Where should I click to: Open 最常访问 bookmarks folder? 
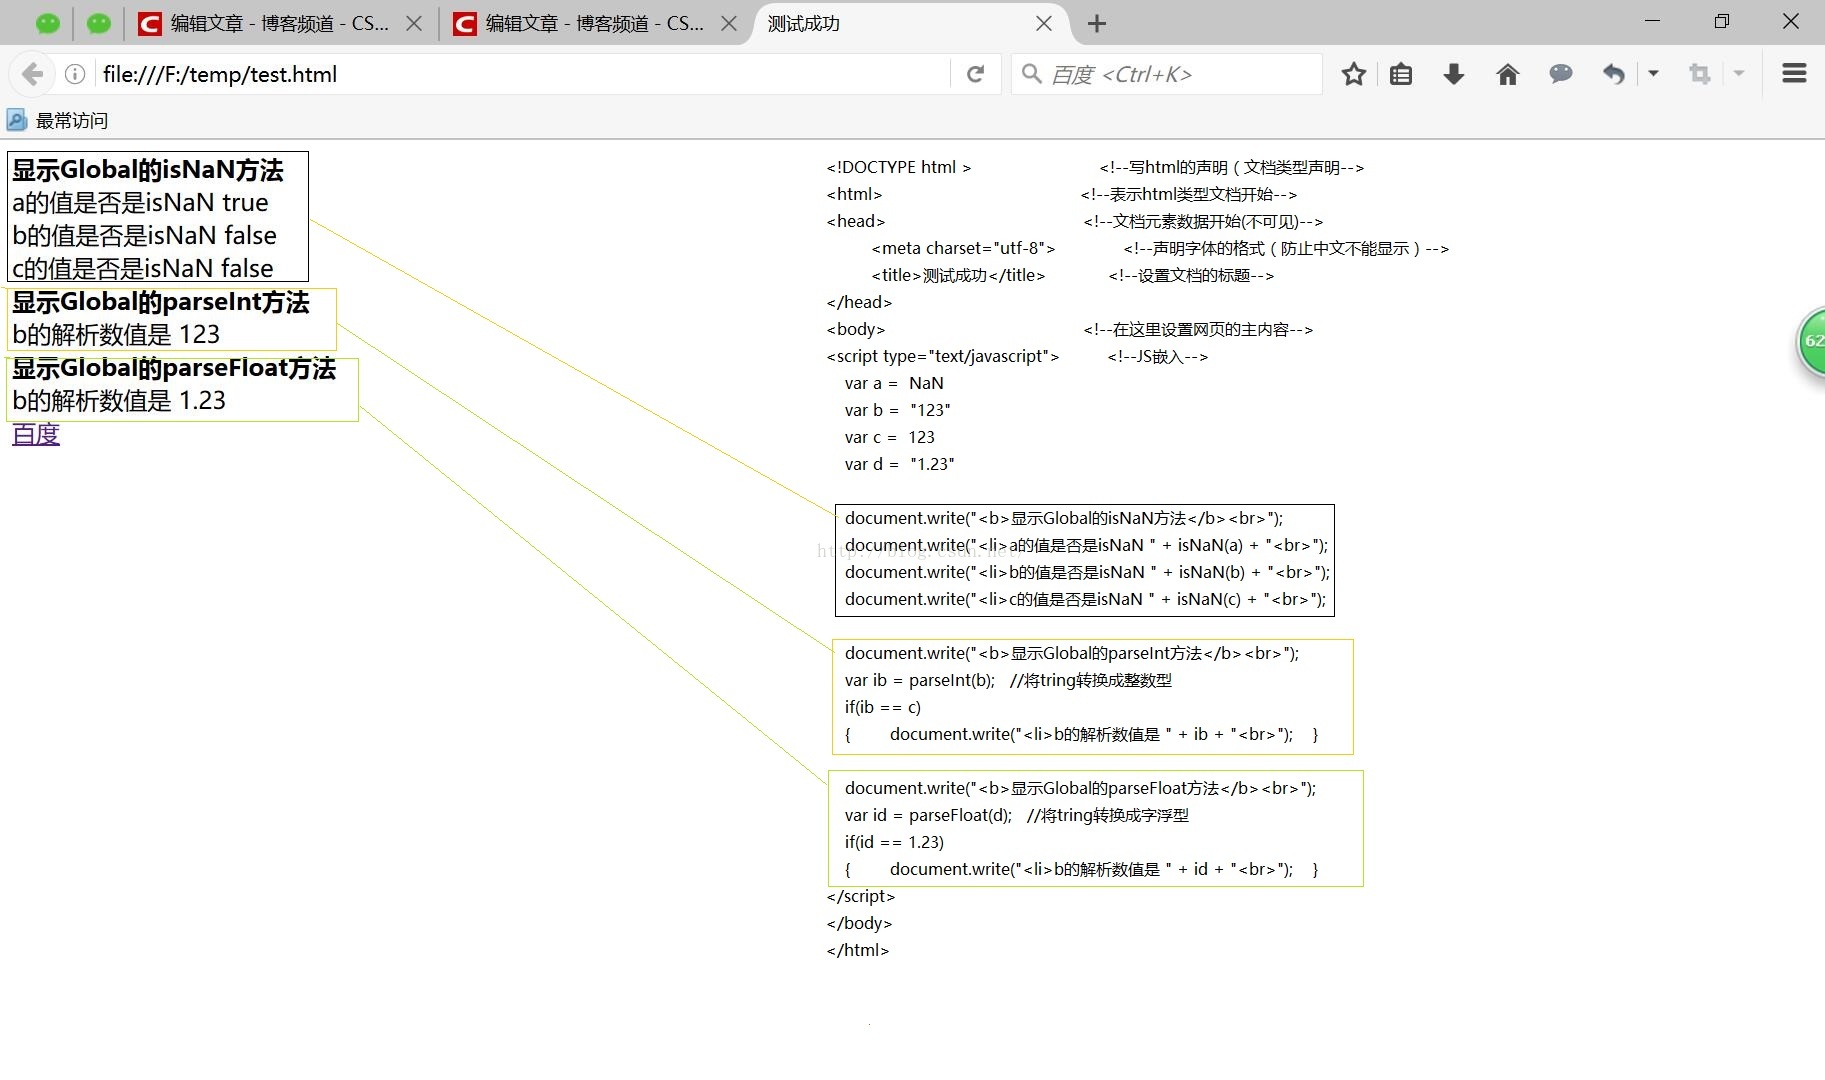[57, 120]
